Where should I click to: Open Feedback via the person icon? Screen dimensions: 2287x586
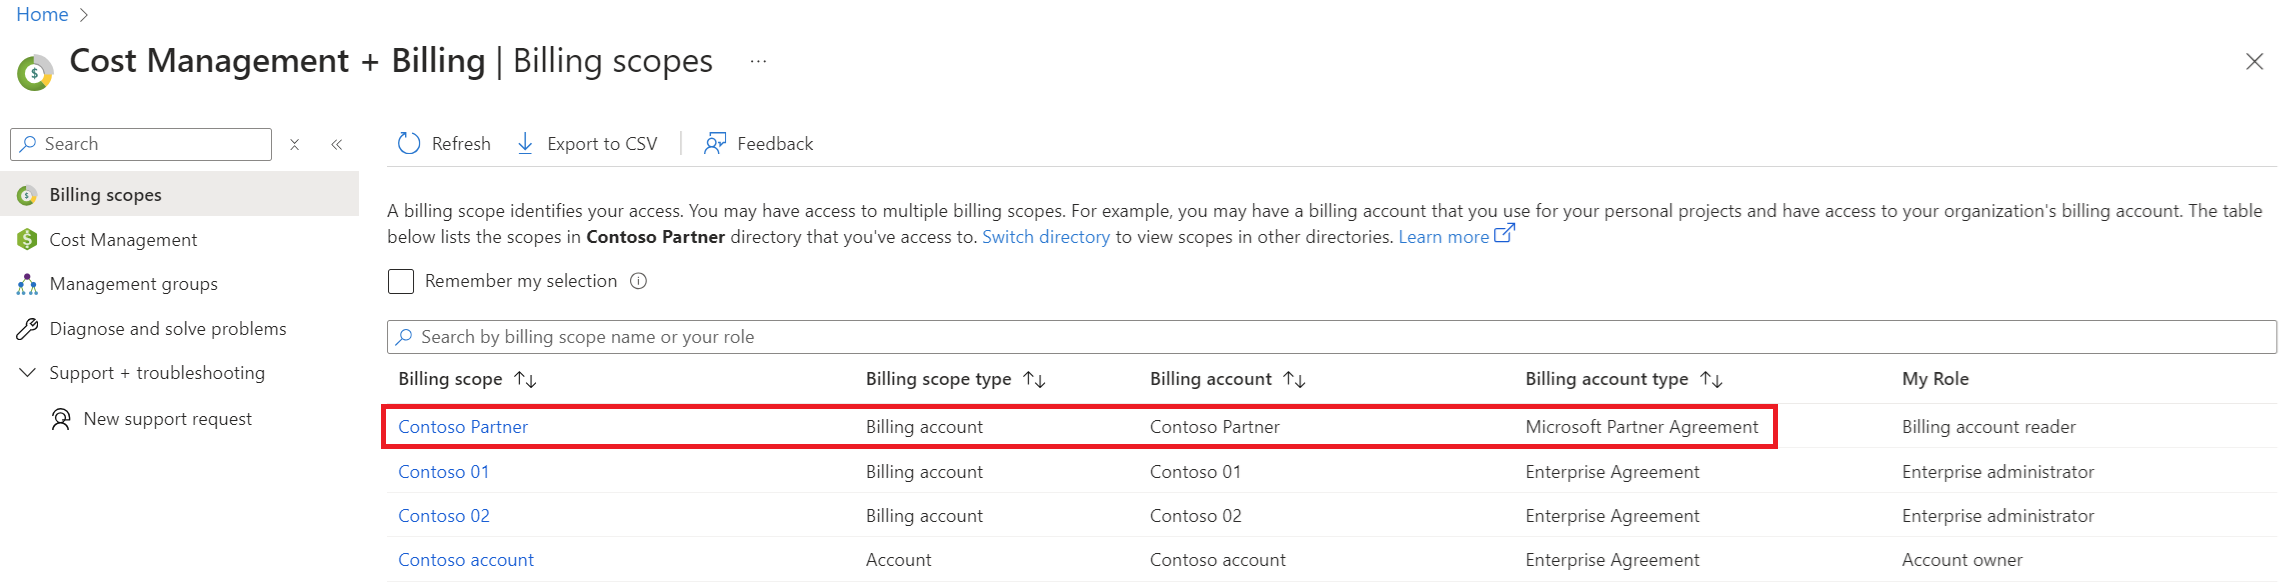point(714,144)
